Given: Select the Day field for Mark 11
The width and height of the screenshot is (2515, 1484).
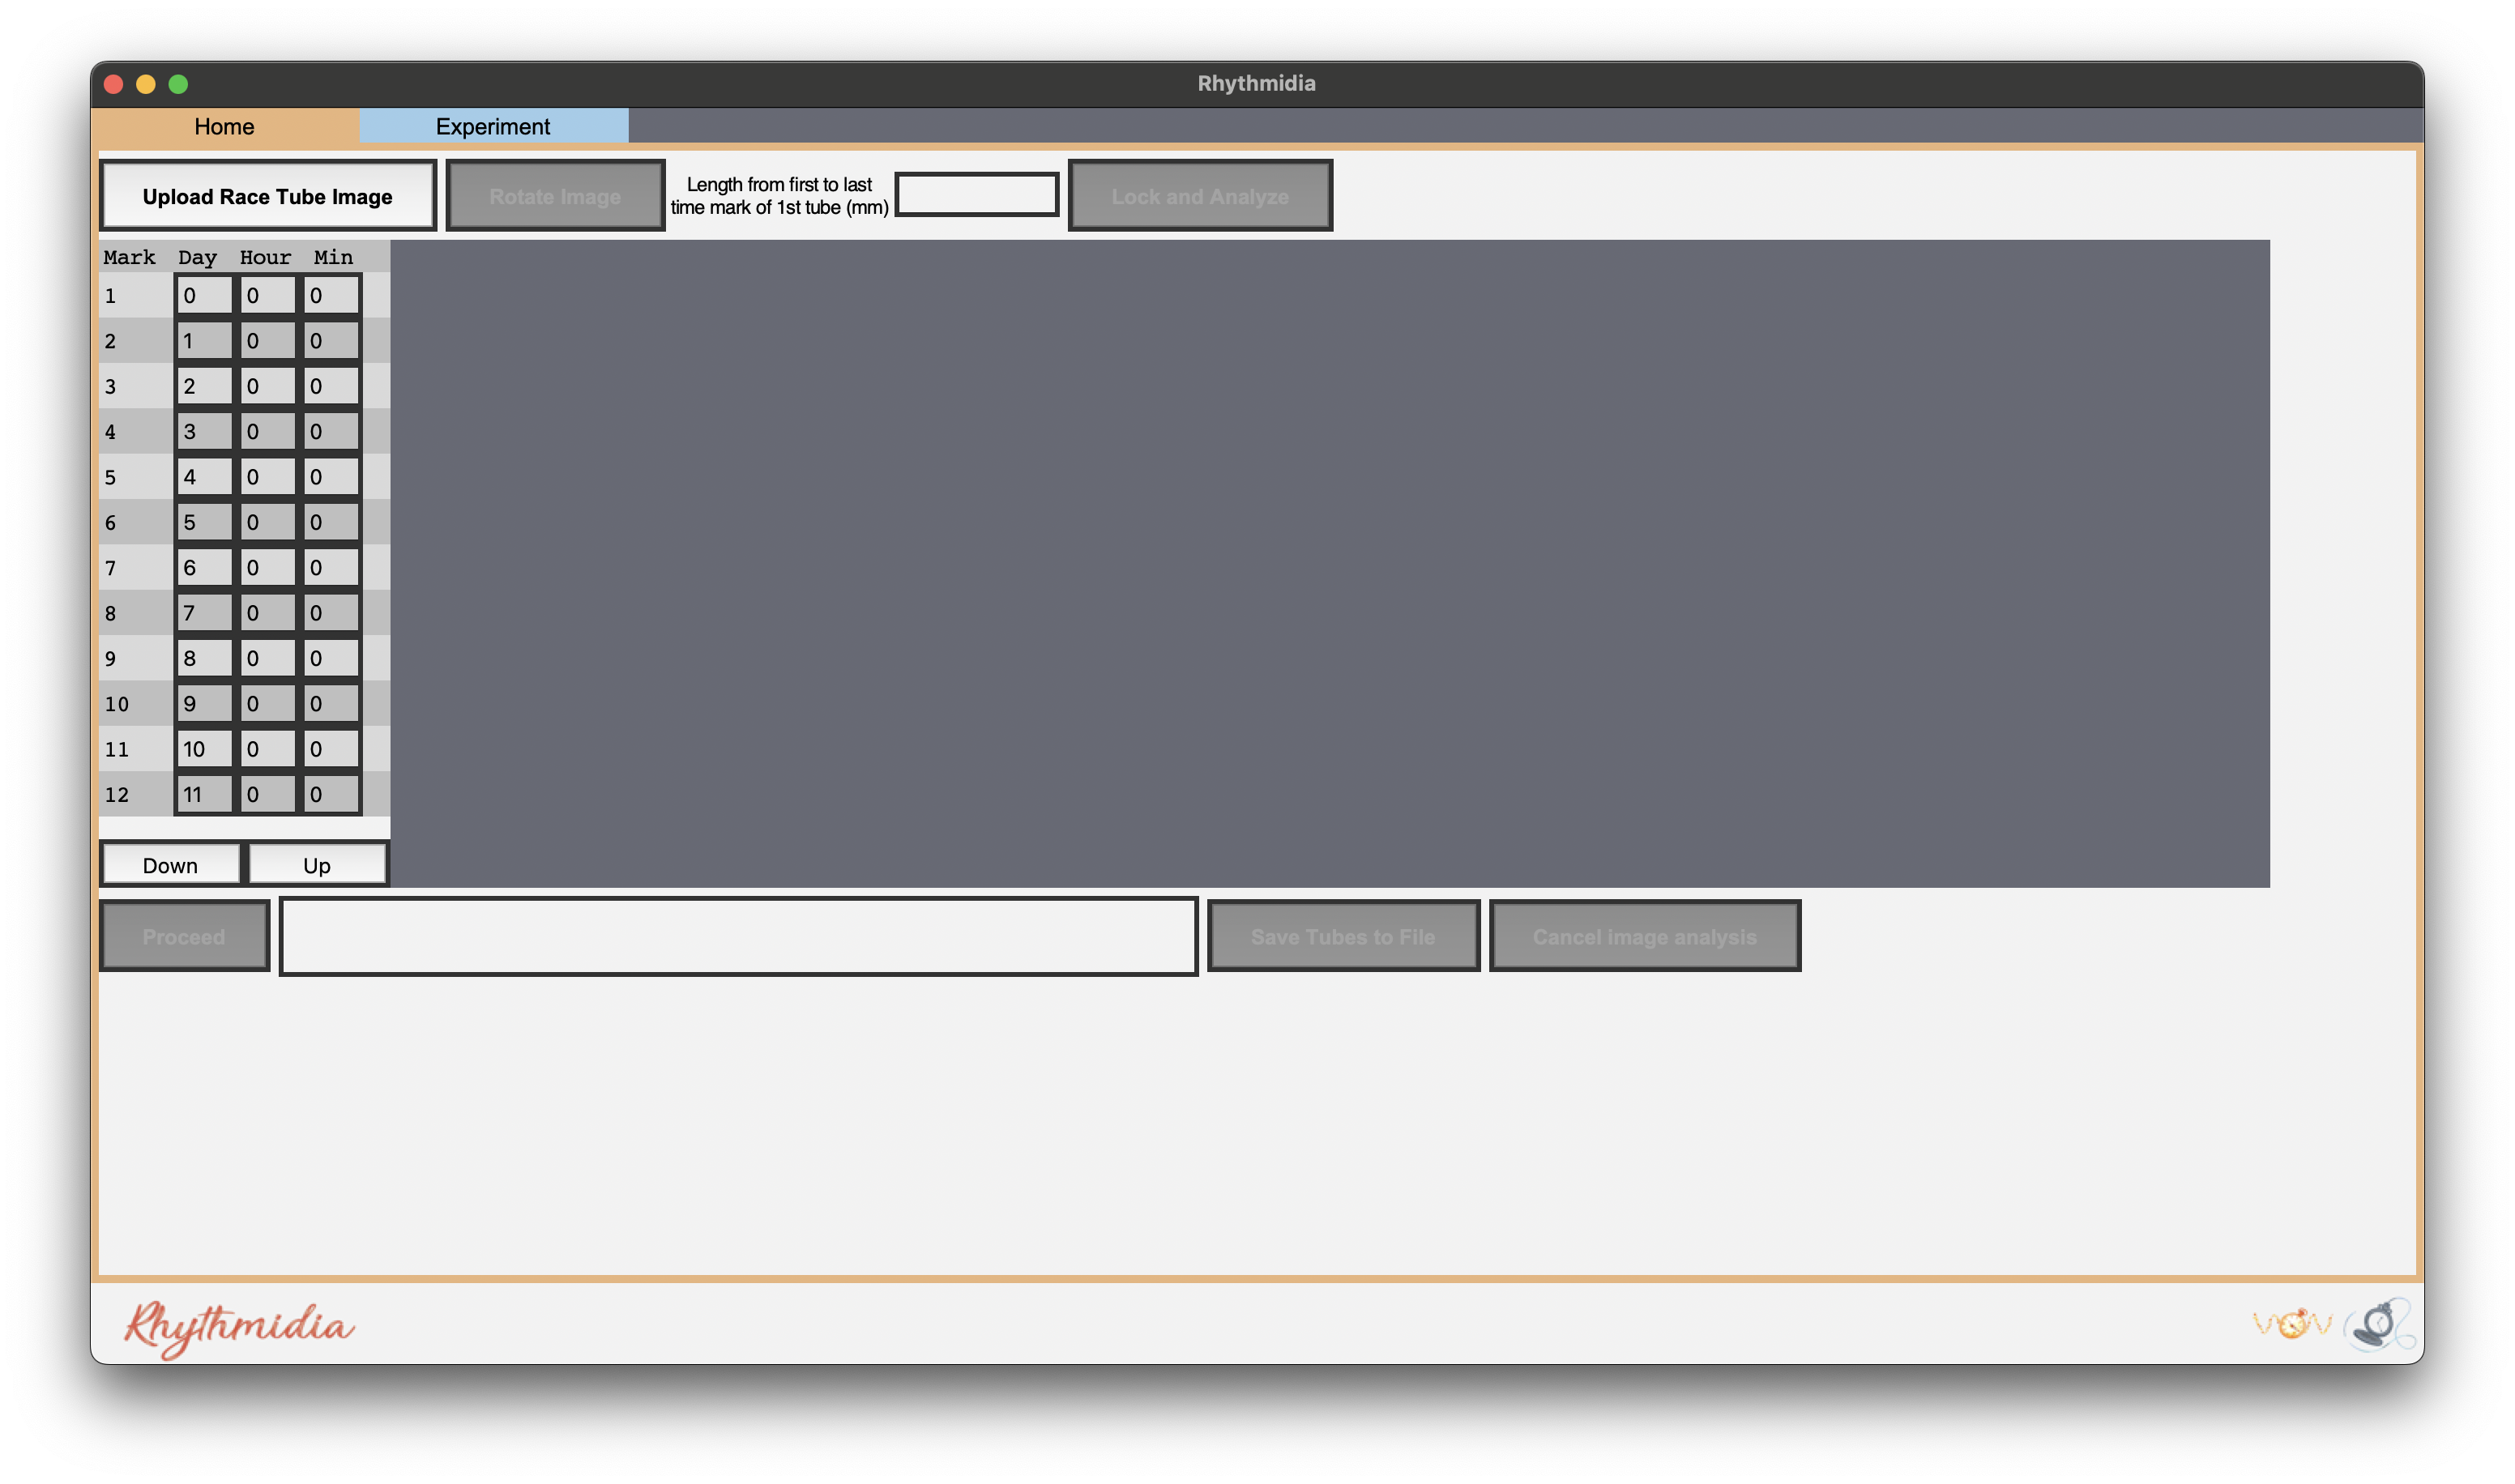Looking at the screenshot, I should pos(204,748).
